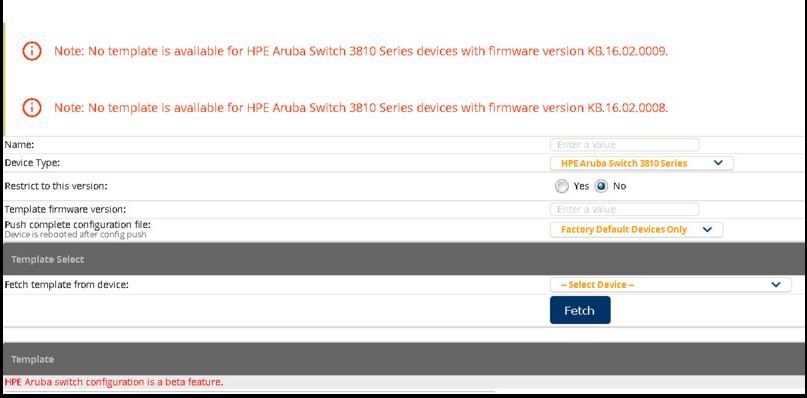Click the info icon beside KB.16.02.0008 note
807x398 pixels.
pos(31,107)
